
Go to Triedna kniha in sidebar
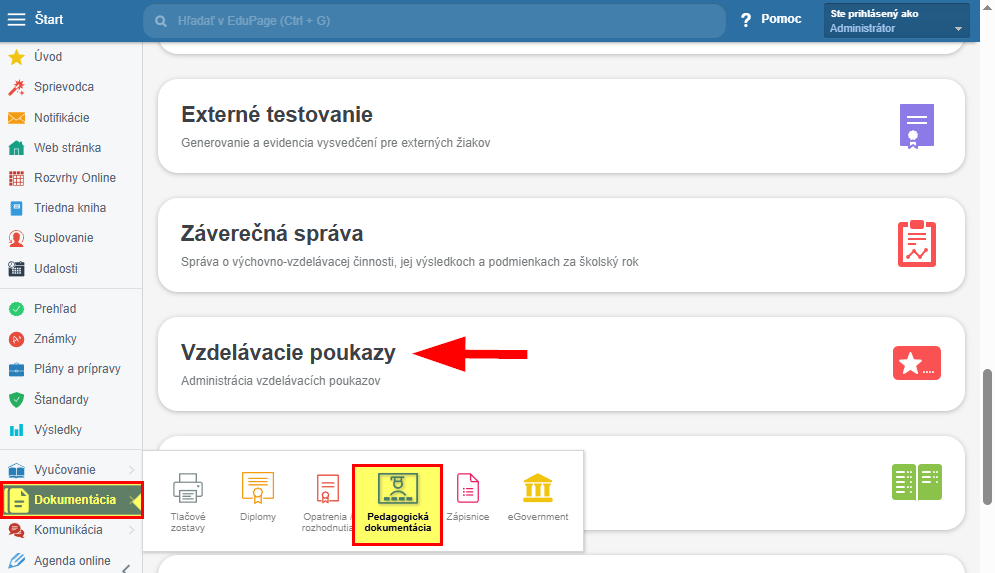(70, 208)
